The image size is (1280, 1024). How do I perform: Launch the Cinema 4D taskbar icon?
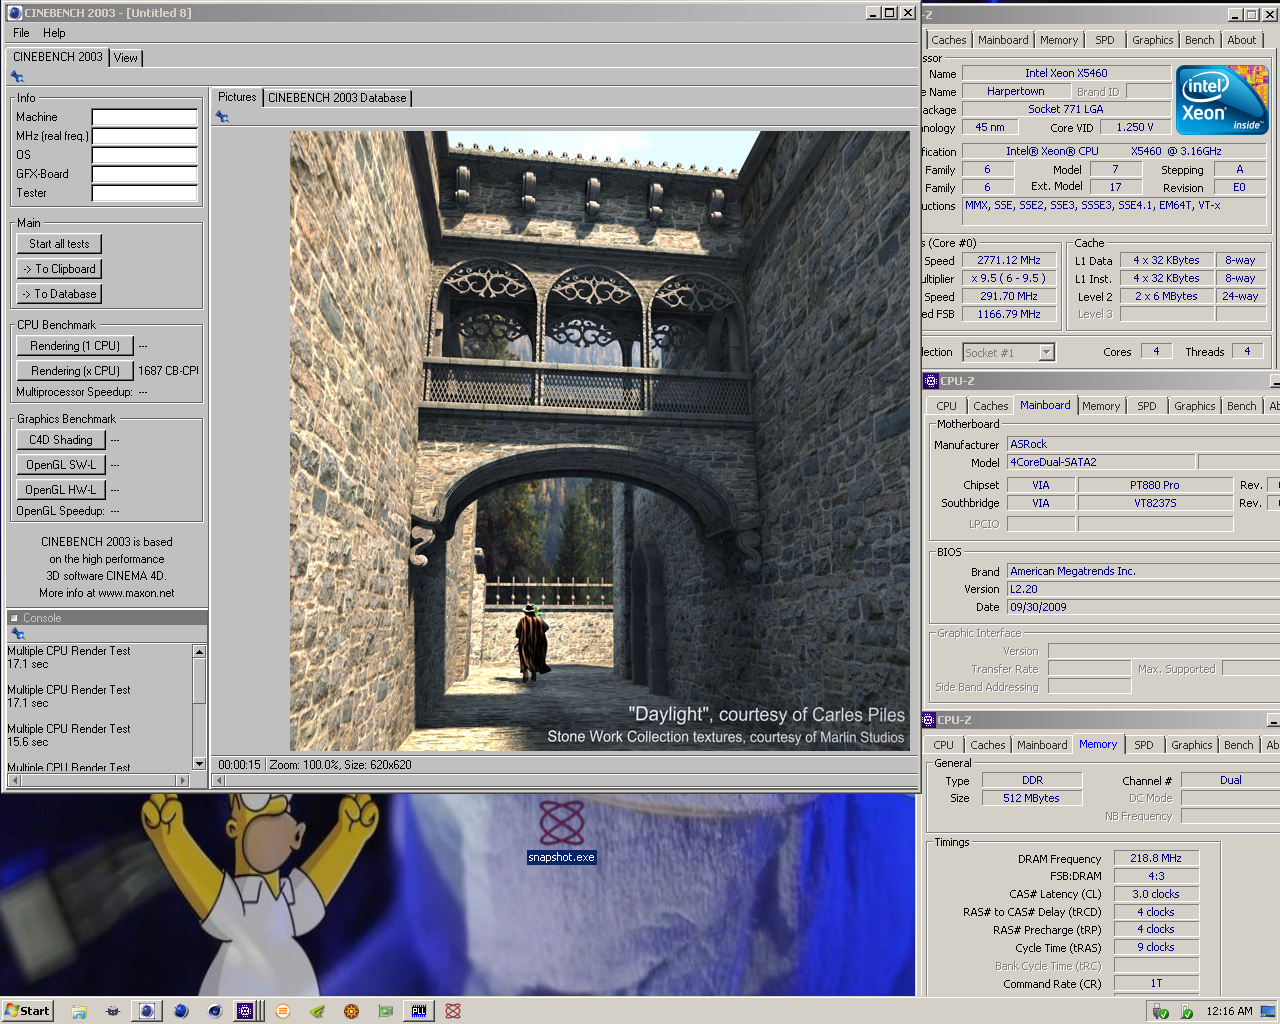click(215, 1011)
